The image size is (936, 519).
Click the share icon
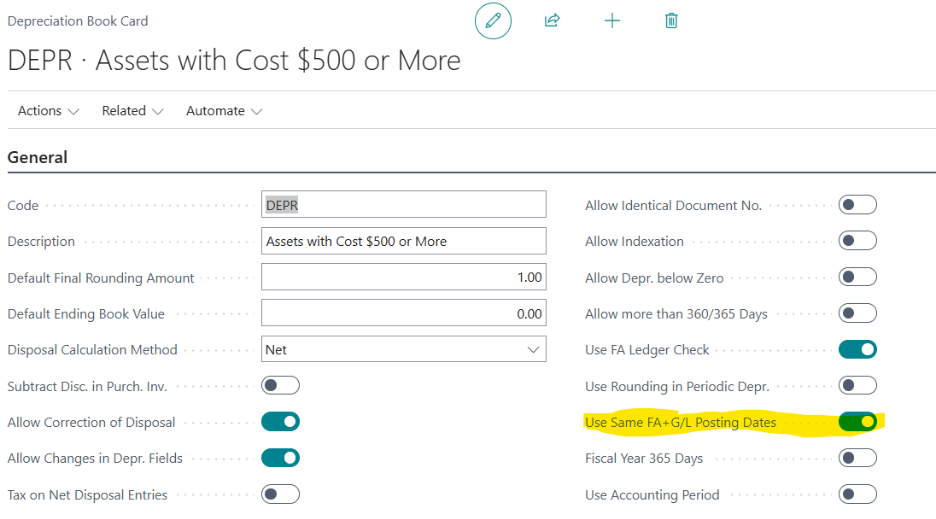[552, 21]
